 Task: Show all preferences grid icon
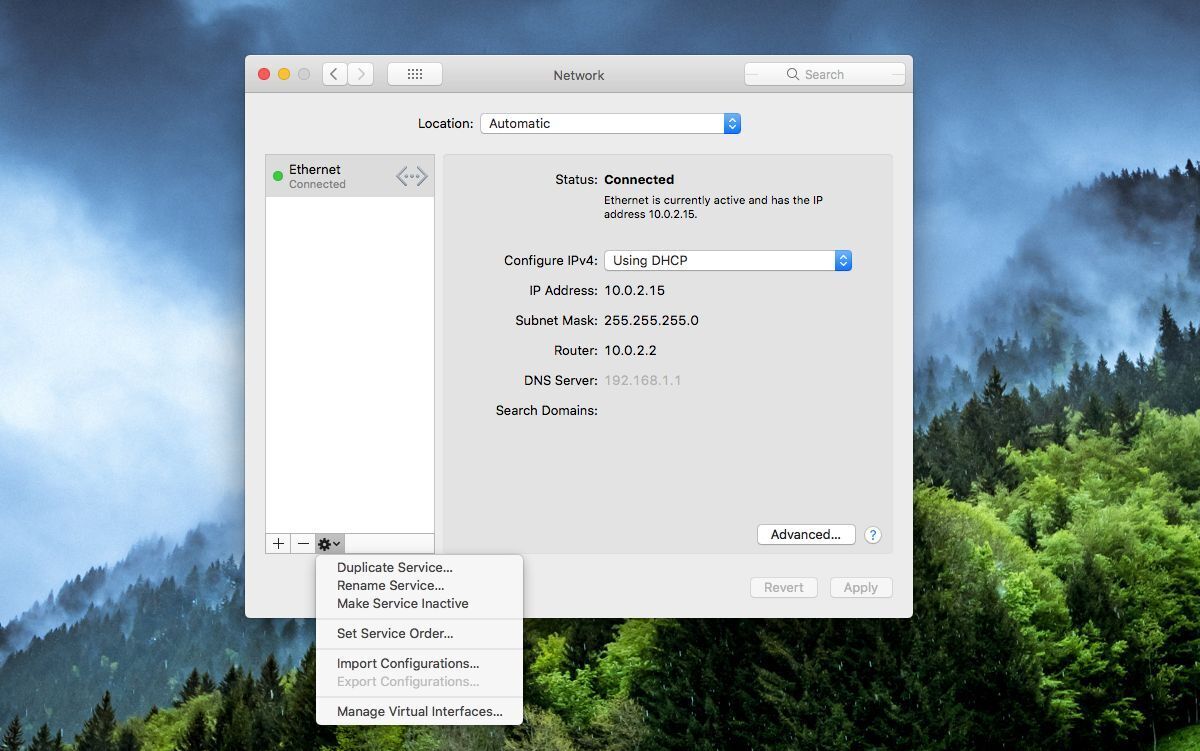pos(415,74)
